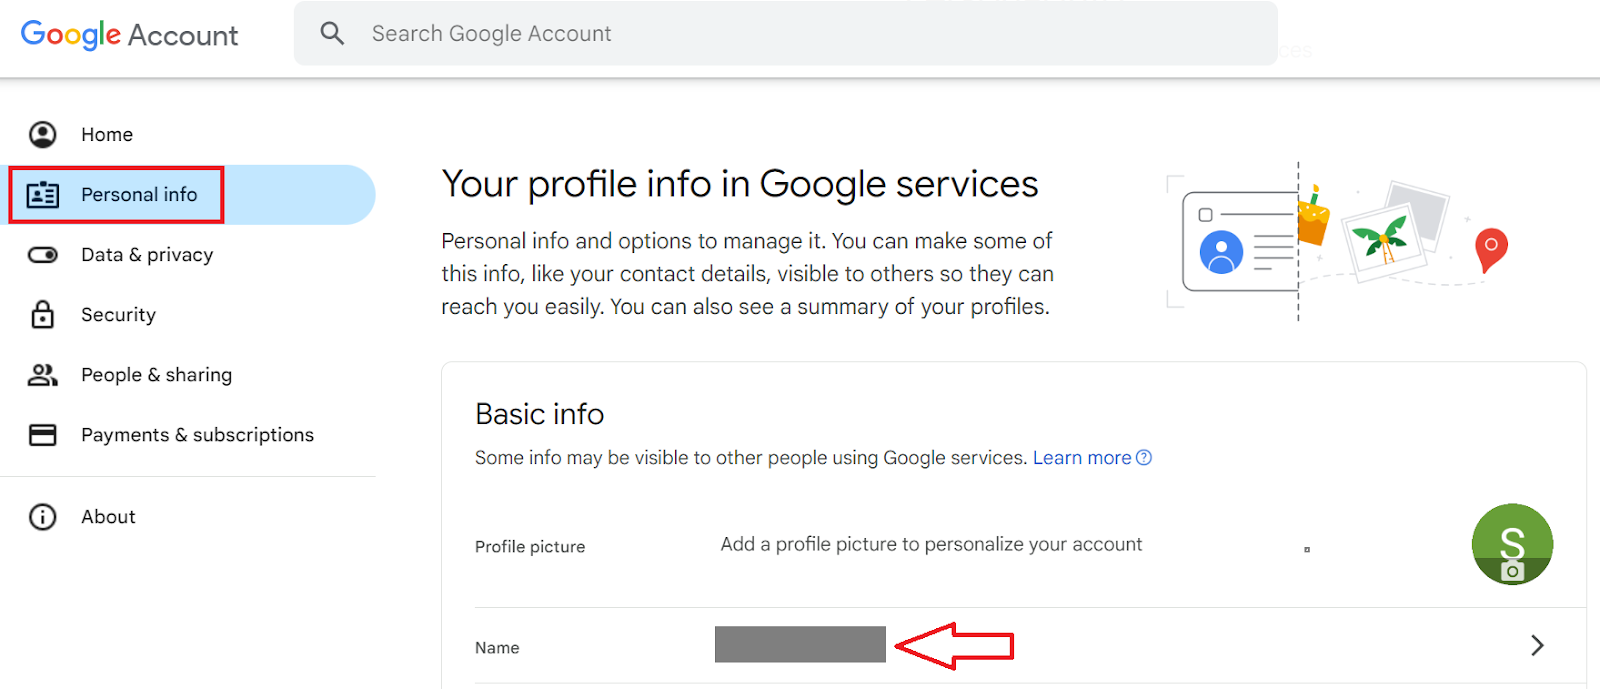This screenshot has width=1600, height=689.
Task: Expand the Name row chevron arrow
Action: 1537,646
